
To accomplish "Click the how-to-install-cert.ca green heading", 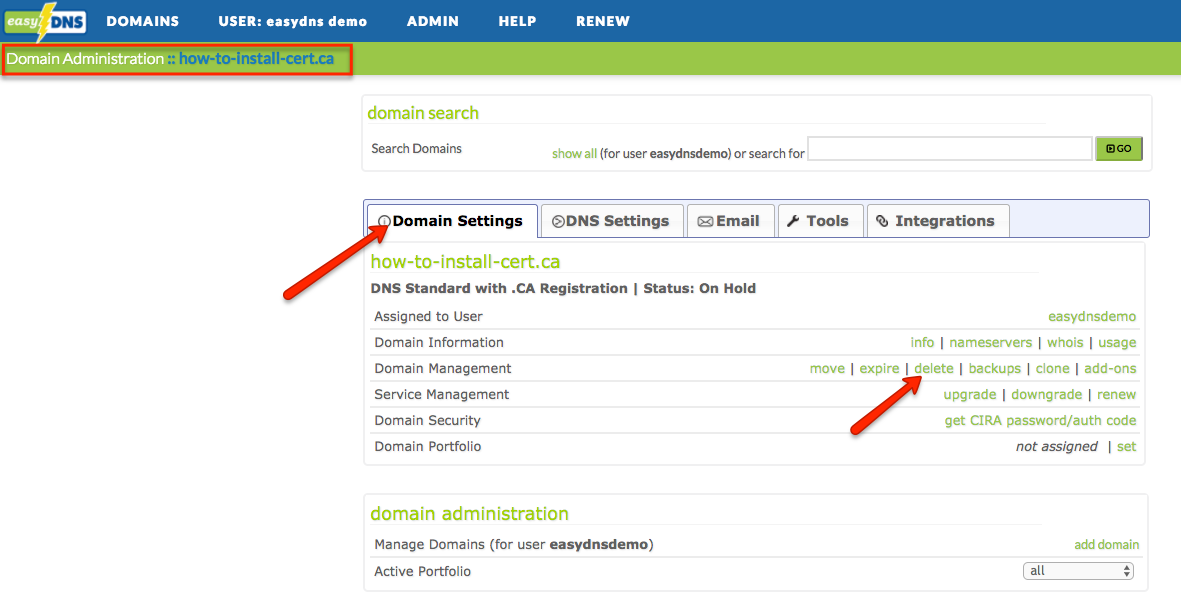I will click(465, 261).
